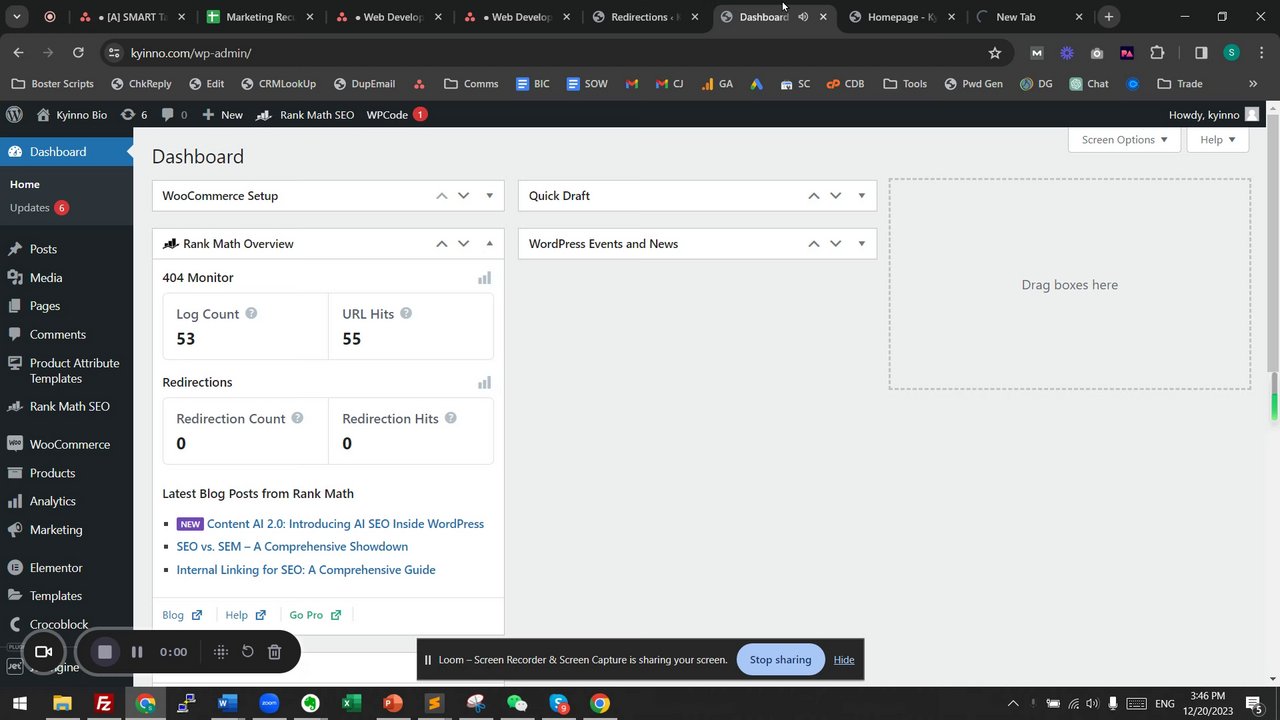Collapse the Rank Math Overview panel
Image resolution: width=1280 pixels, height=720 pixels.
(489, 244)
